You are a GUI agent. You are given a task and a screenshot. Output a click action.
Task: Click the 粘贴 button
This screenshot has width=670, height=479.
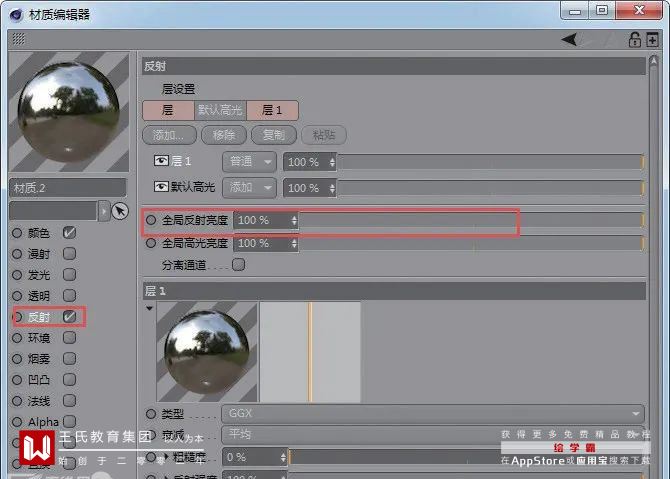click(x=323, y=135)
